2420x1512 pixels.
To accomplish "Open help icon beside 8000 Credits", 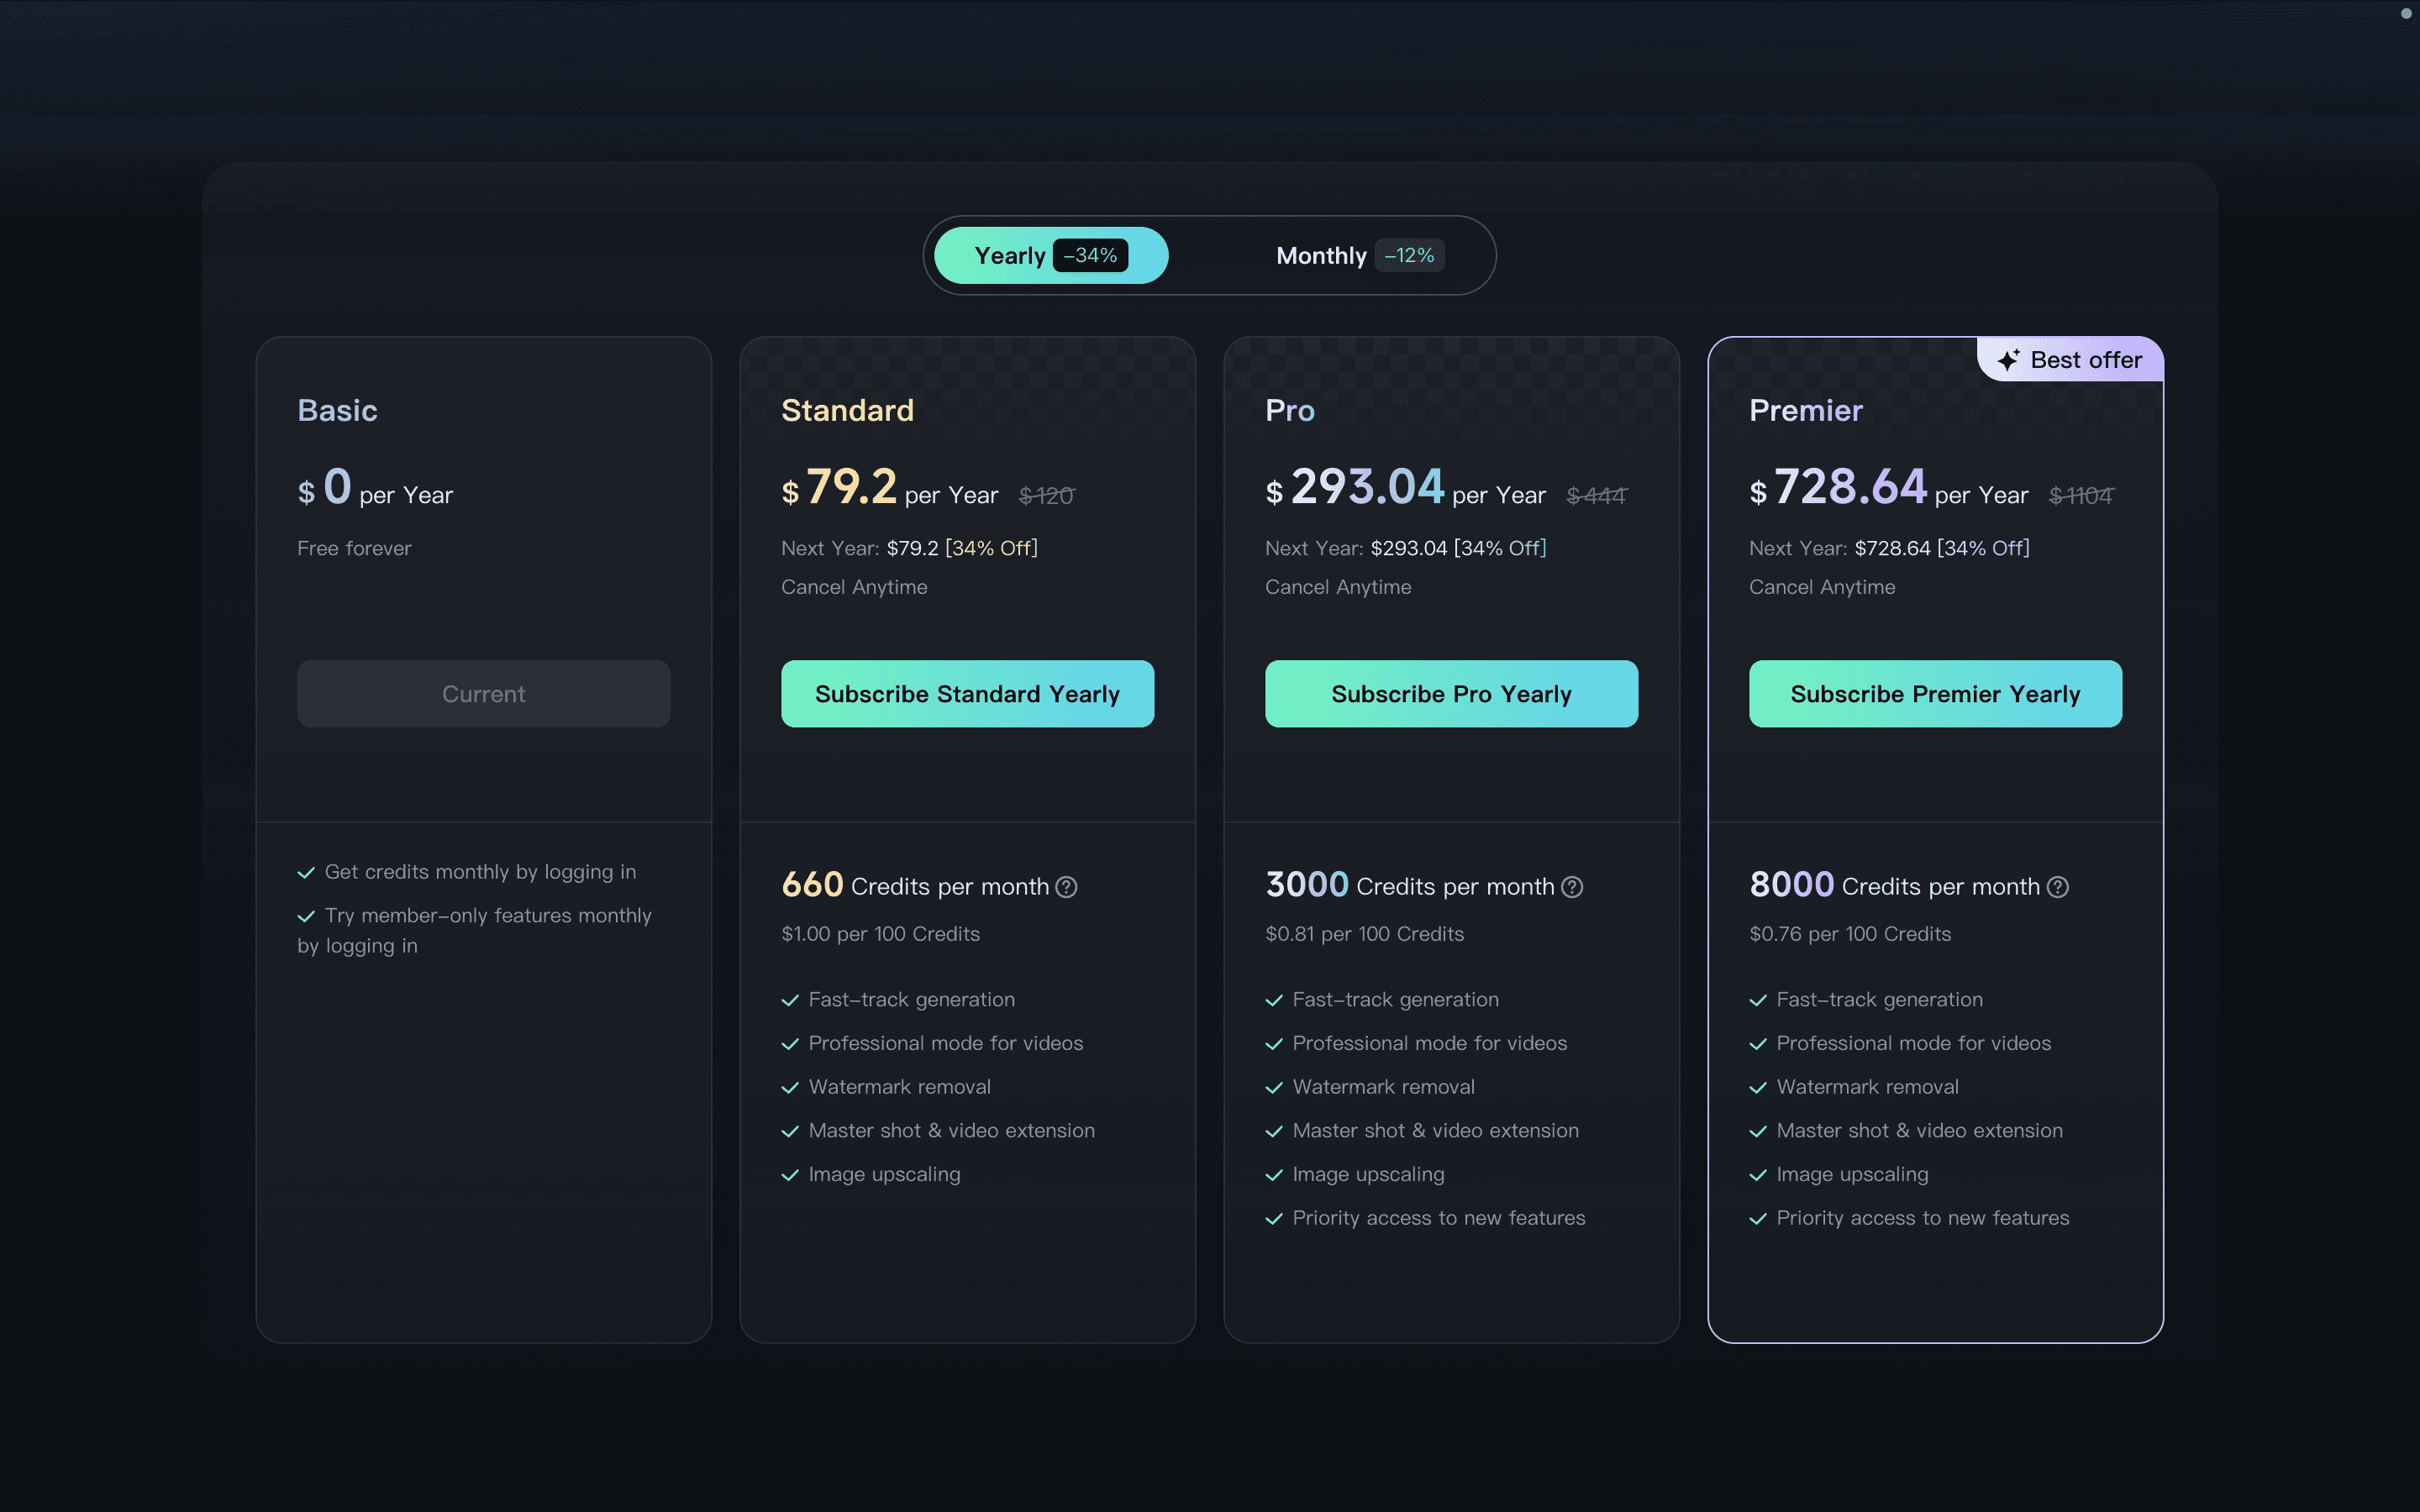I will click(2058, 887).
